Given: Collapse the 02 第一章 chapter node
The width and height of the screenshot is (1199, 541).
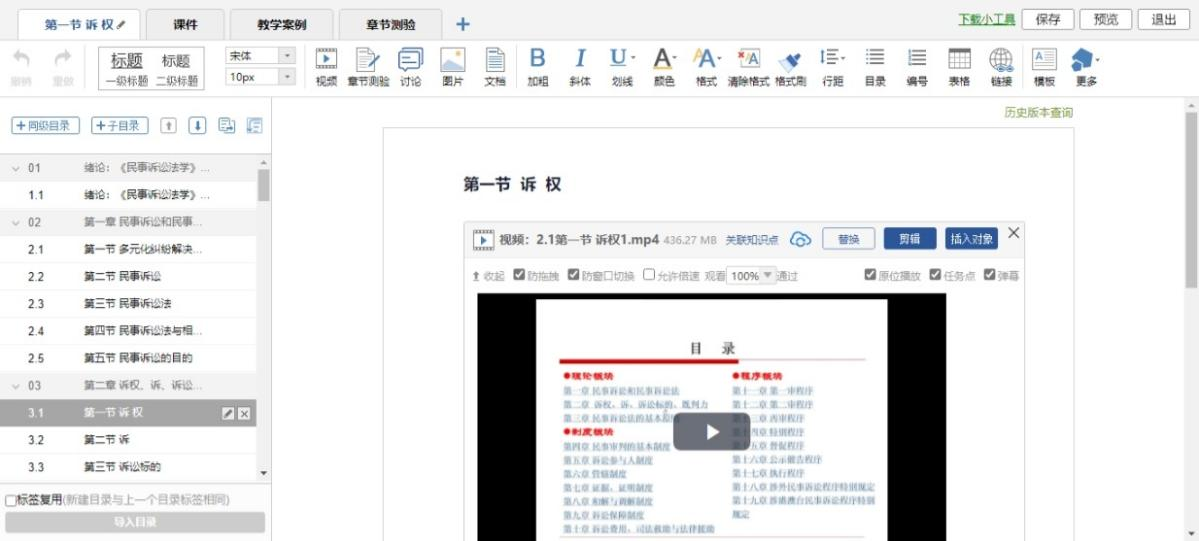Looking at the screenshot, I should coord(16,222).
